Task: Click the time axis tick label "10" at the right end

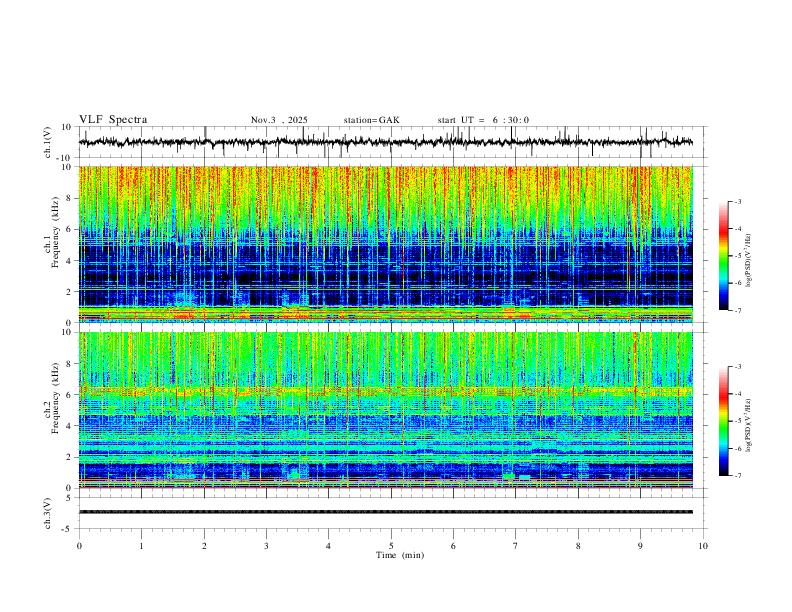Action: click(703, 546)
